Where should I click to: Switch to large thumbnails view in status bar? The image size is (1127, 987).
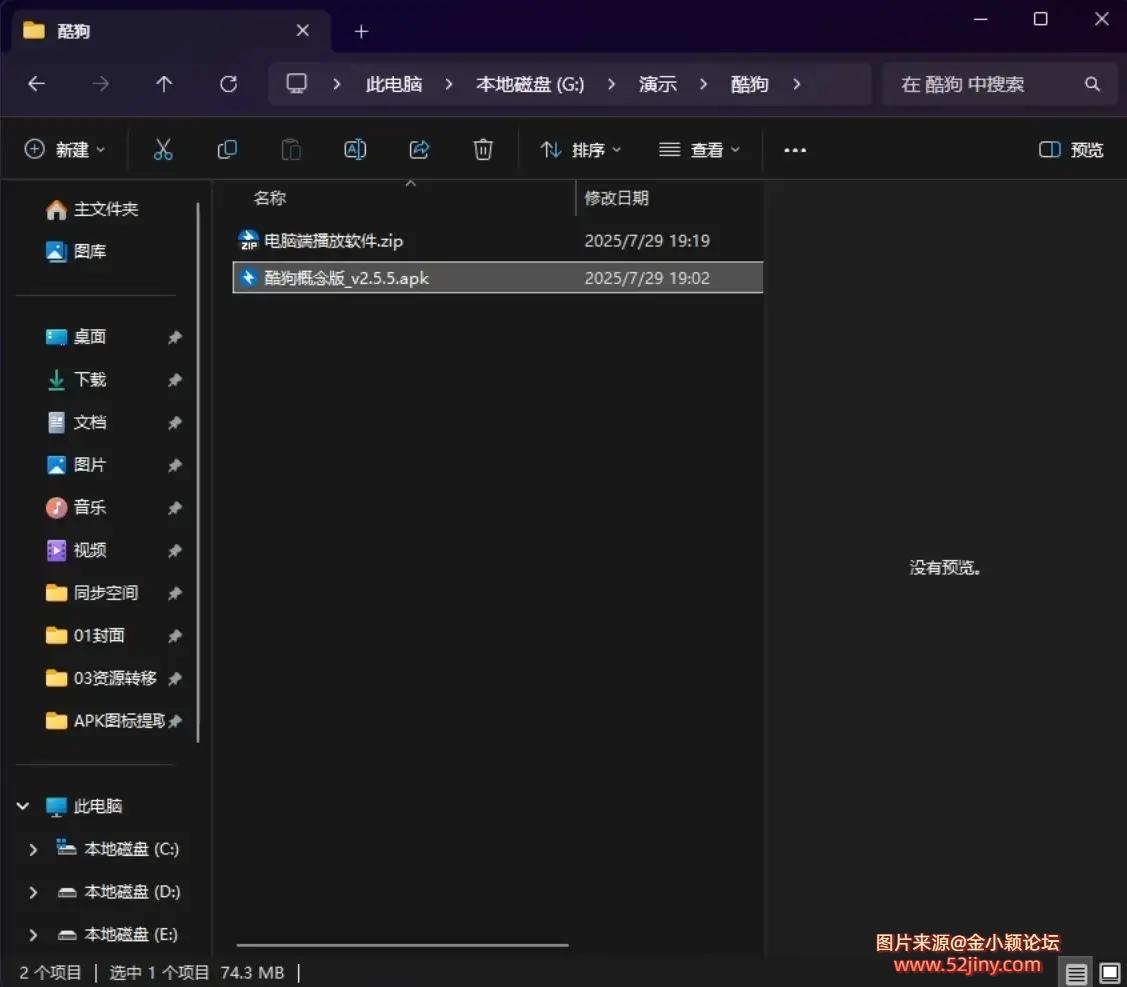coord(1108,972)
